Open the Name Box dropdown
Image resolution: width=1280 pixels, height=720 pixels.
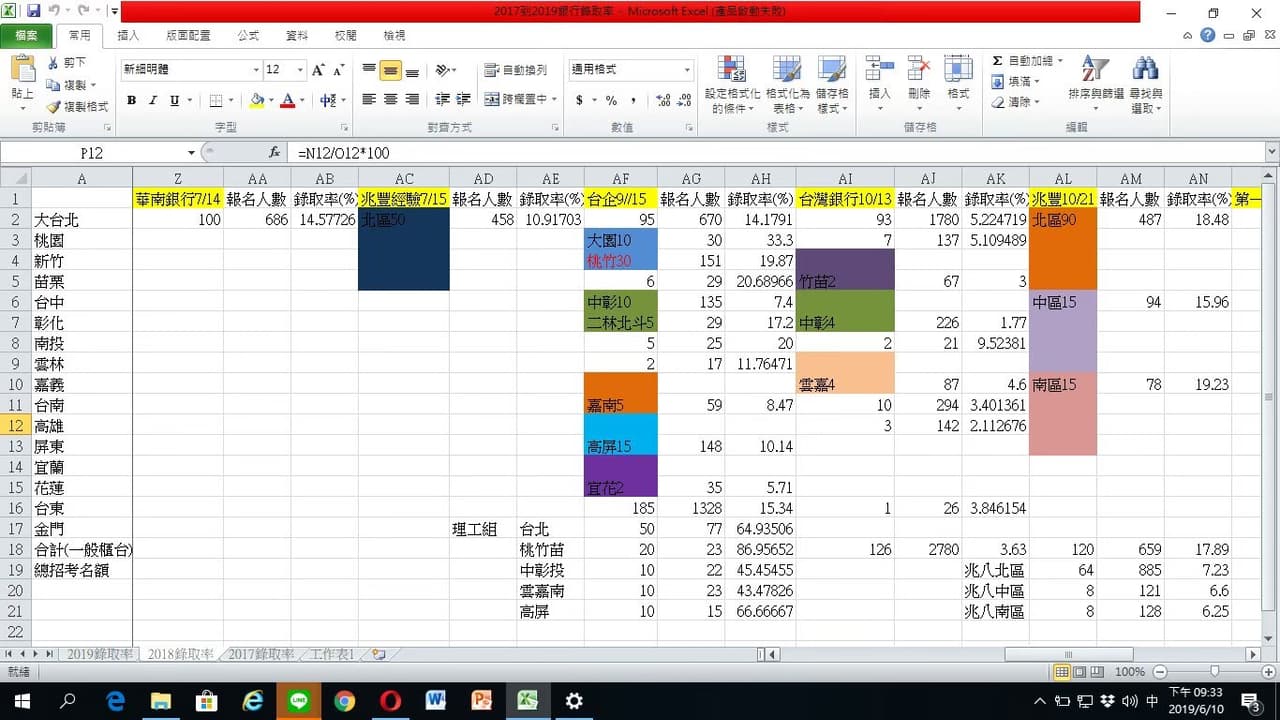point(191,153)
